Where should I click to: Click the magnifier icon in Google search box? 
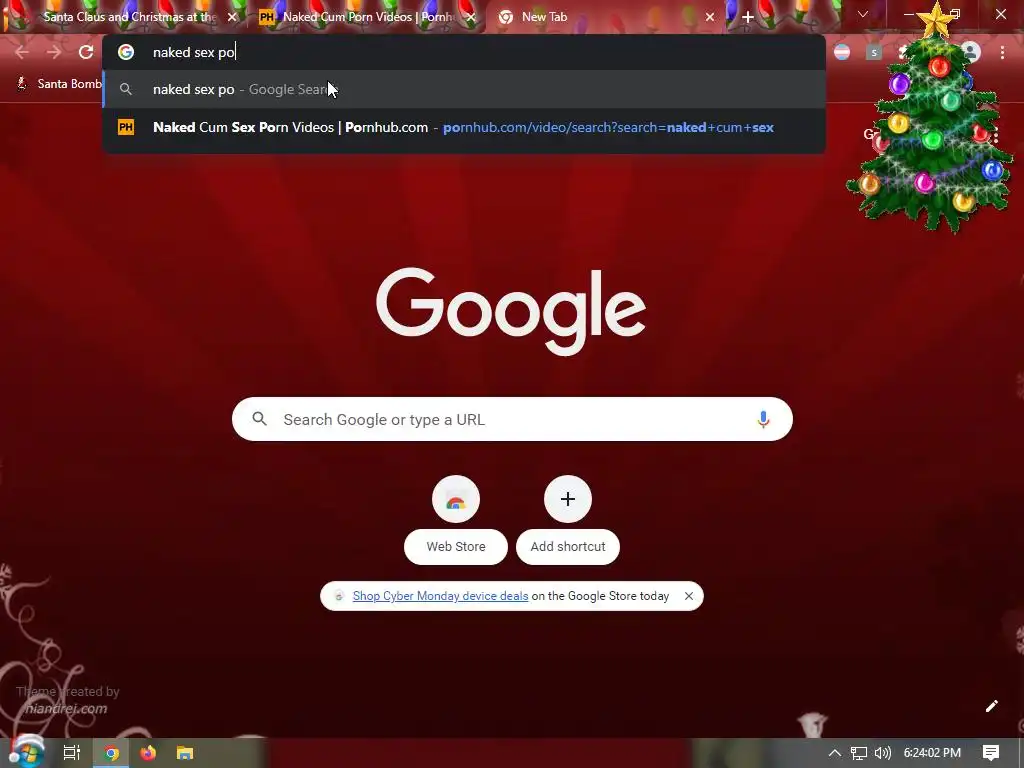(x=259, y=419)
